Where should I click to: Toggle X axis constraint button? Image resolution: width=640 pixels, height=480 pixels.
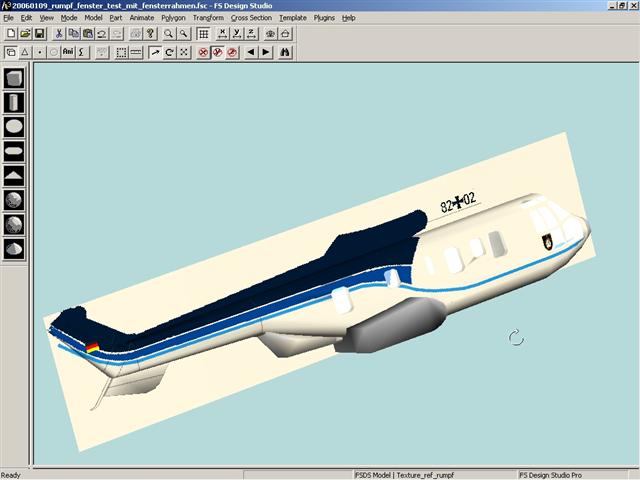(x=222, y=34)
